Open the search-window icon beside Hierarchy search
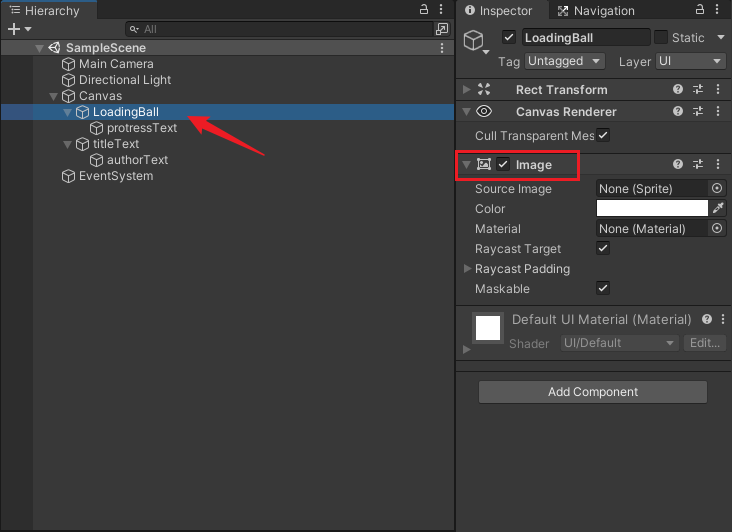Viewport: 732px width, 532px height. 442,29
